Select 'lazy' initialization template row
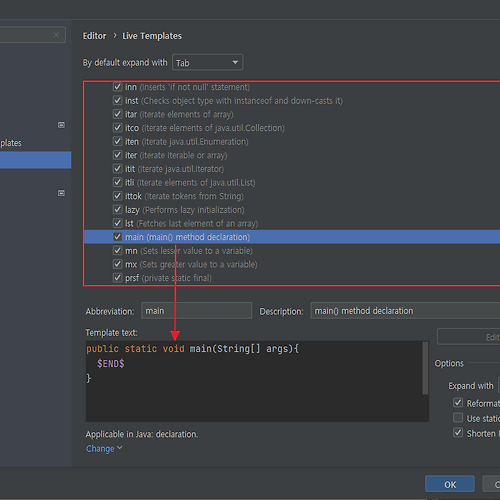The image size is (500, 500). coord(185,210)
